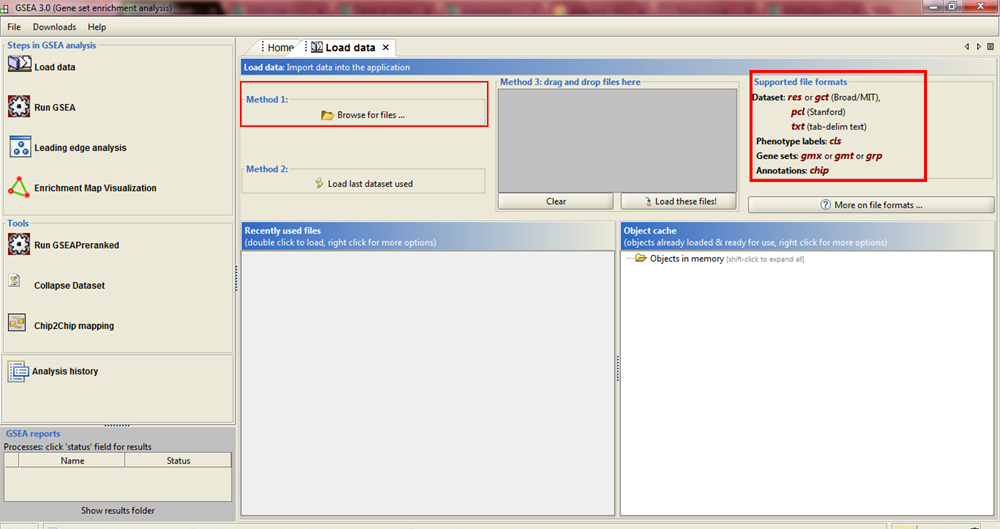Click the Enrichment Map Visualization triangle icon
The image size is (1000, 529).
click(x=19, y=187)
